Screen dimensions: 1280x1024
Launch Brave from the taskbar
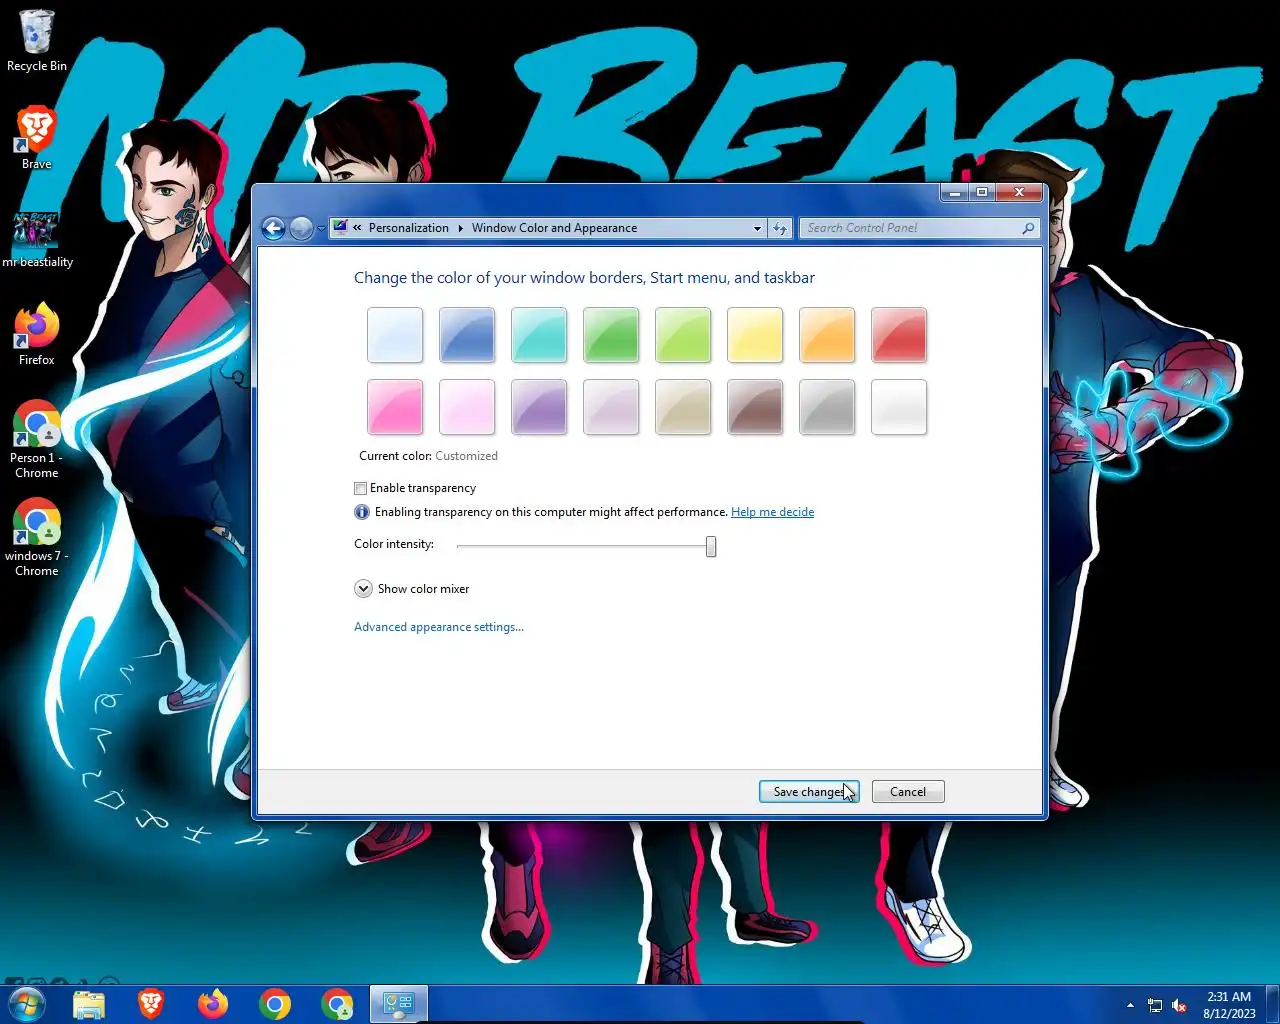pos(151,1004)
